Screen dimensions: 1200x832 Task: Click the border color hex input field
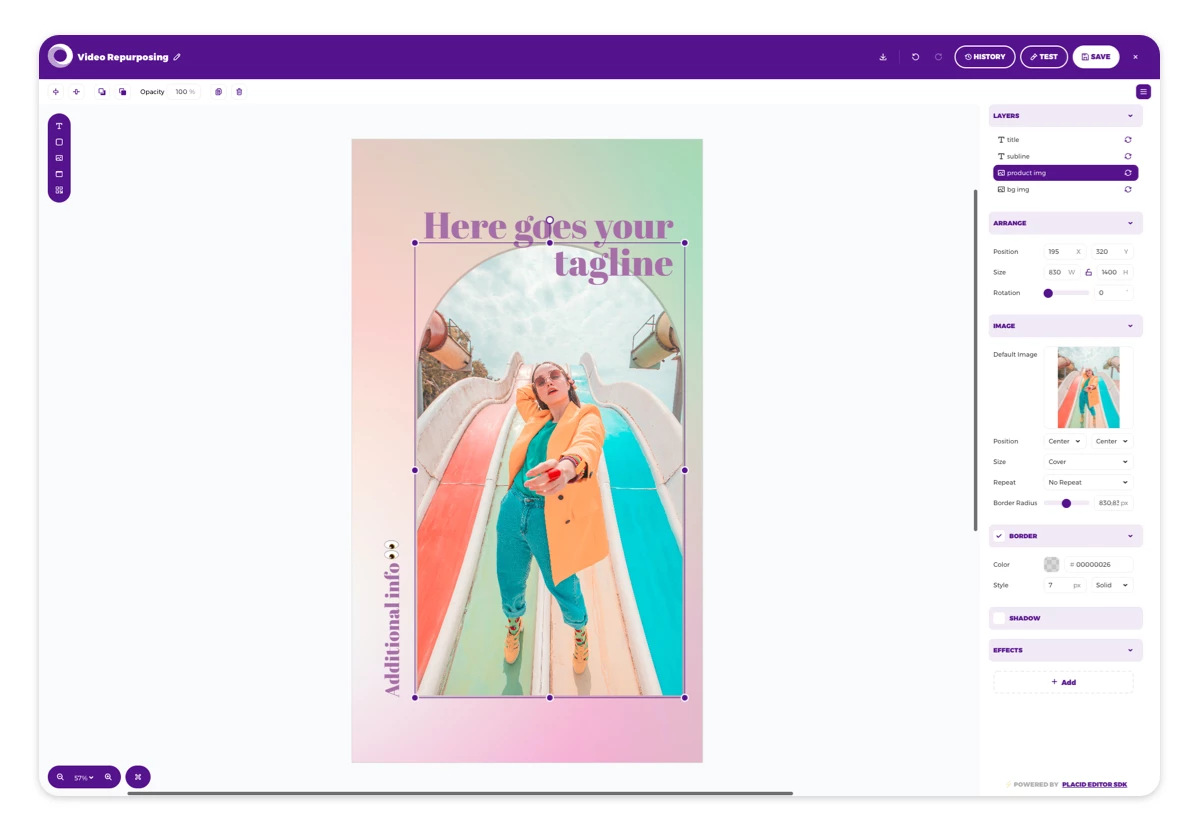pyautogui.click(x=1098, y=564)
